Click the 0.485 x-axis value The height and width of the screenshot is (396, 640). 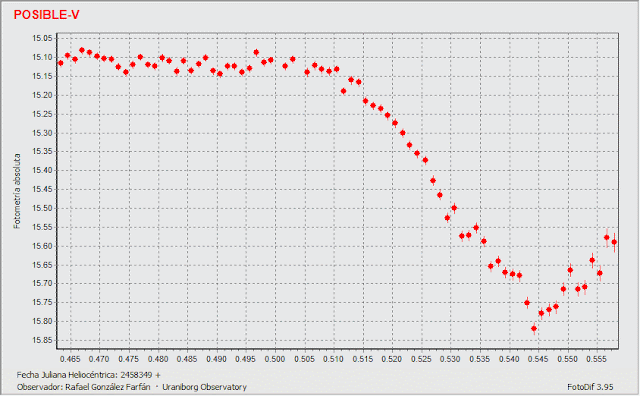(x=187, y=359)
